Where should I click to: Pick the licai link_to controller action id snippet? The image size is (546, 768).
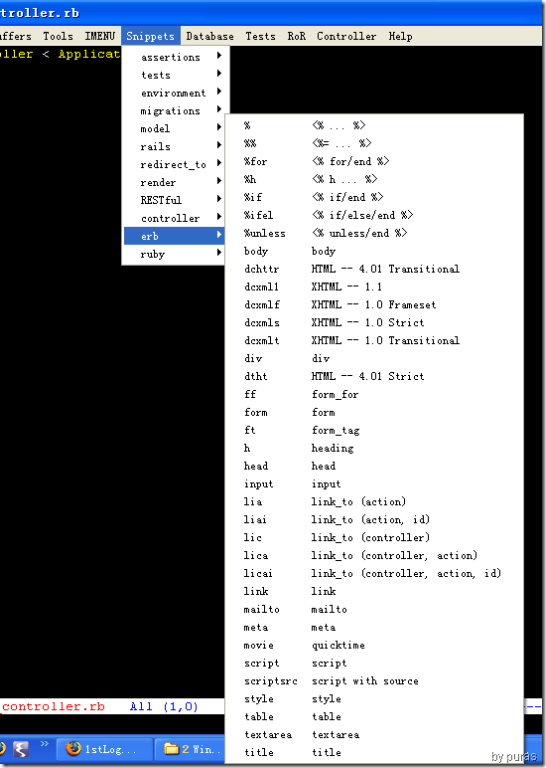374,573
